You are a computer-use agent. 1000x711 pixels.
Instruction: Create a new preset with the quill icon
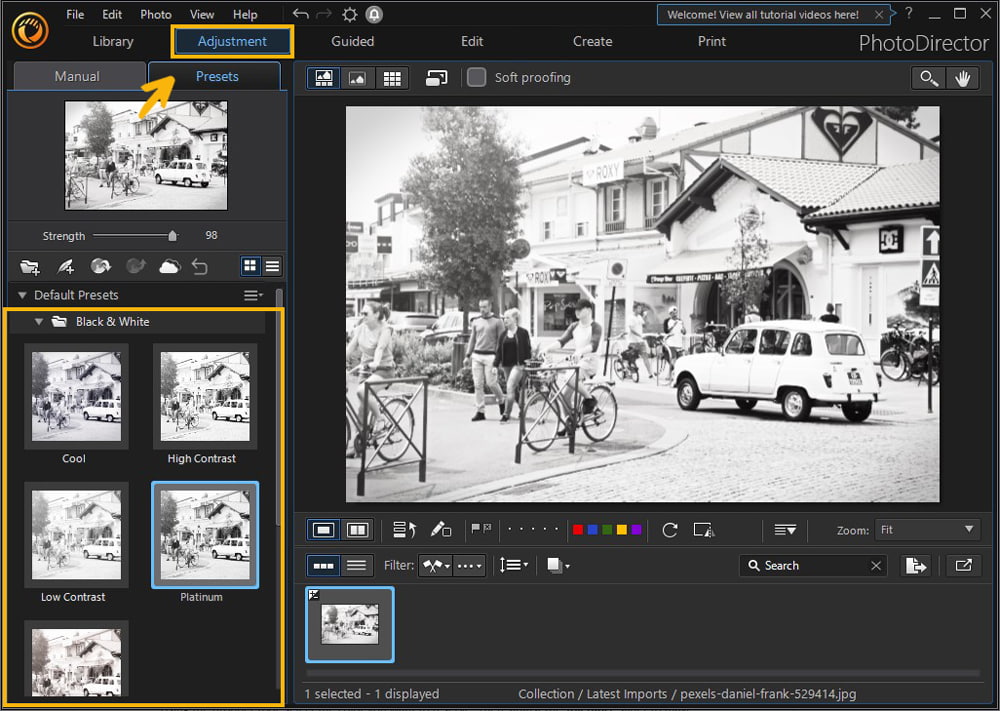(66, 266)
